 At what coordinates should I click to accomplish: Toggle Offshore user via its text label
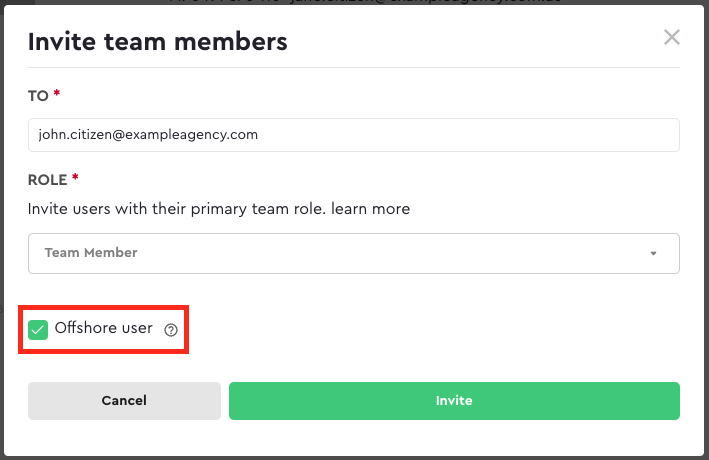[x=104, y=327]
